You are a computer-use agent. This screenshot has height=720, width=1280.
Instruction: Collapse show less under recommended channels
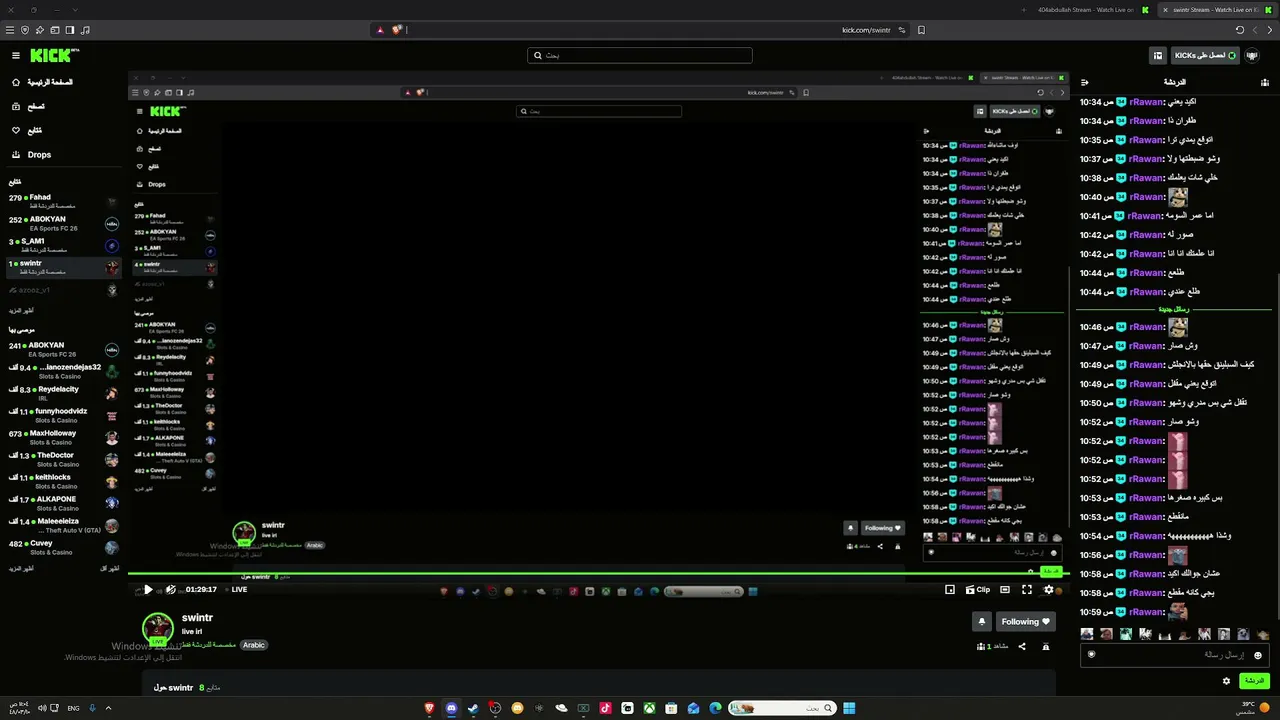tap(109, 569)
